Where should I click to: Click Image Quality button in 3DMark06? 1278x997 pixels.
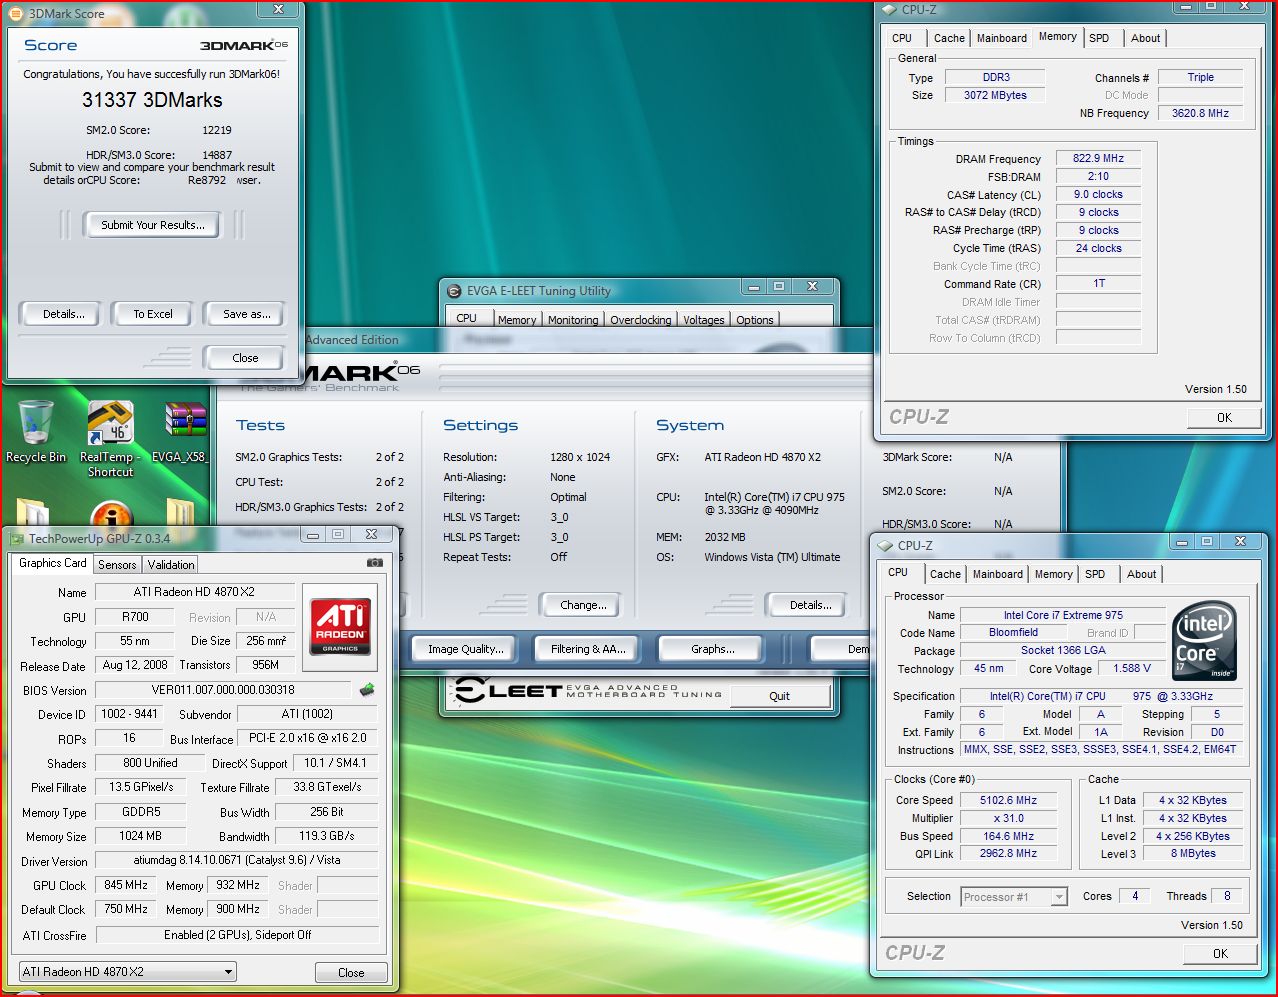465,649
